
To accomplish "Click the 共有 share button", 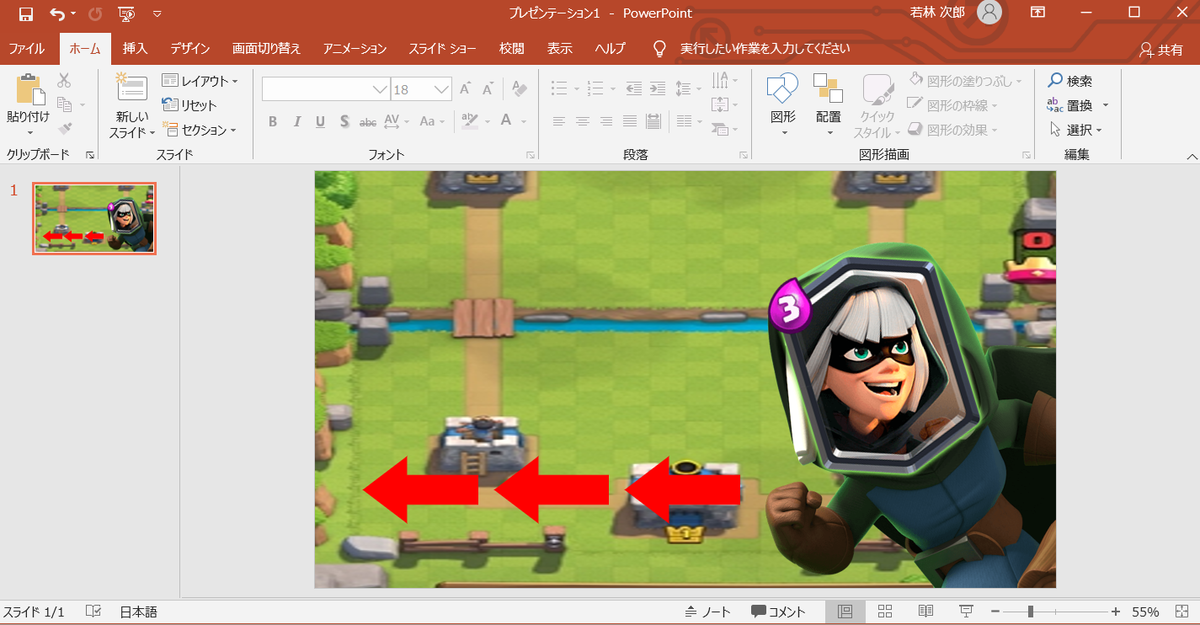I will (1160, 50).
